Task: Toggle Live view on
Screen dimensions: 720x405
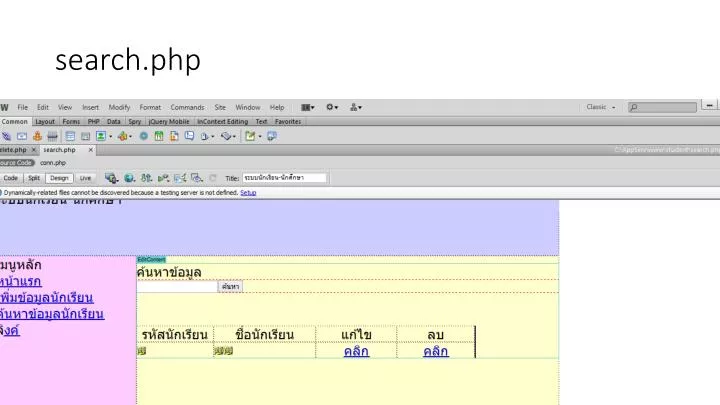Action: pos(85,178)
